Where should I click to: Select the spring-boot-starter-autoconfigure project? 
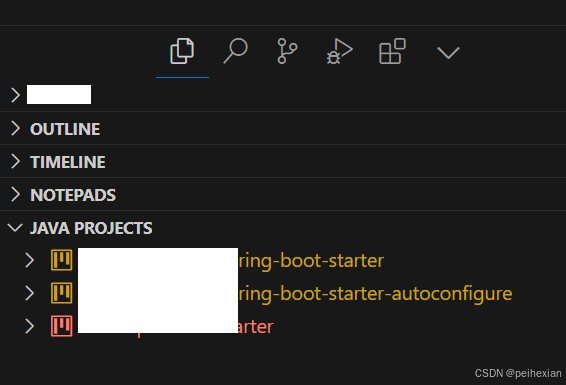pyautogui.click(x=283, y=293)
